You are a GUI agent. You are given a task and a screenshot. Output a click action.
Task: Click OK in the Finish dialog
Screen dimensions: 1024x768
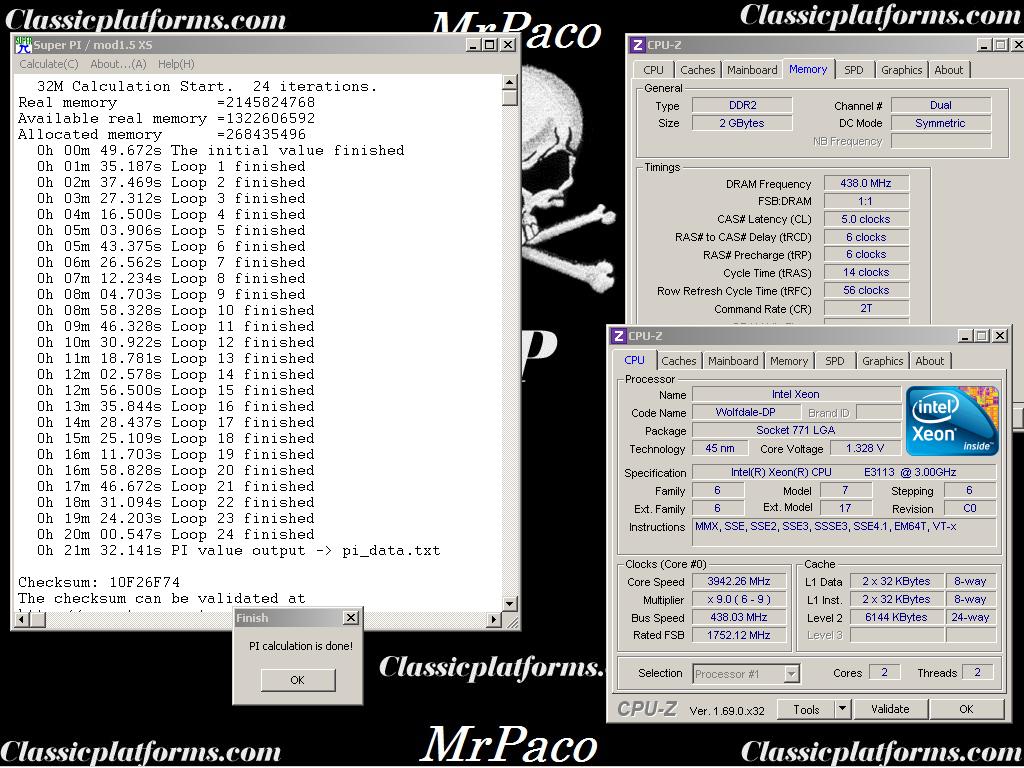click(298, 680)
